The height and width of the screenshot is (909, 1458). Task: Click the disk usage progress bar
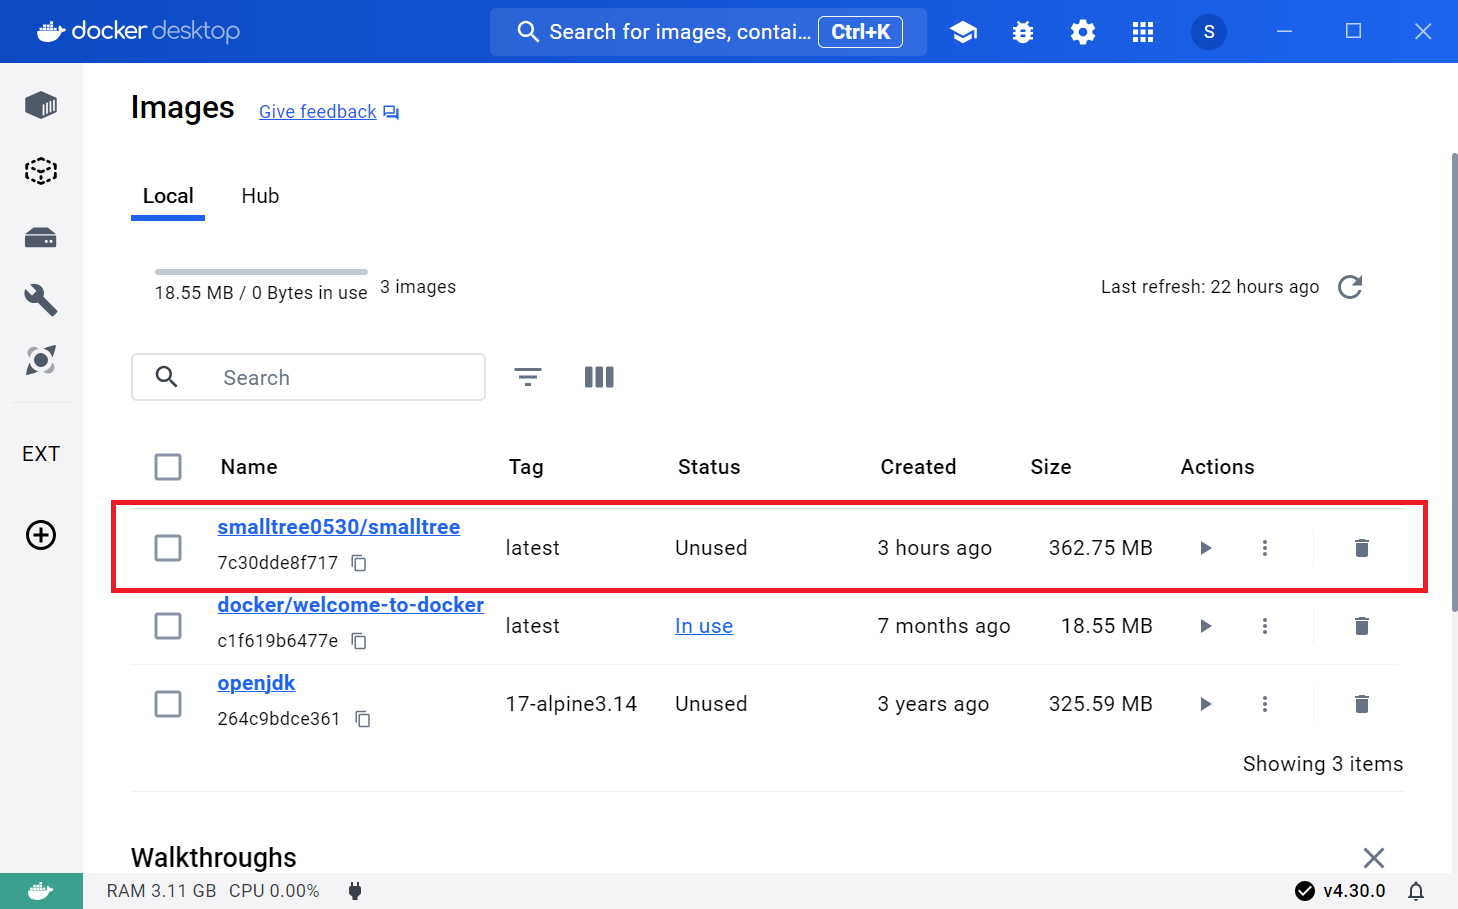(261, 271)
